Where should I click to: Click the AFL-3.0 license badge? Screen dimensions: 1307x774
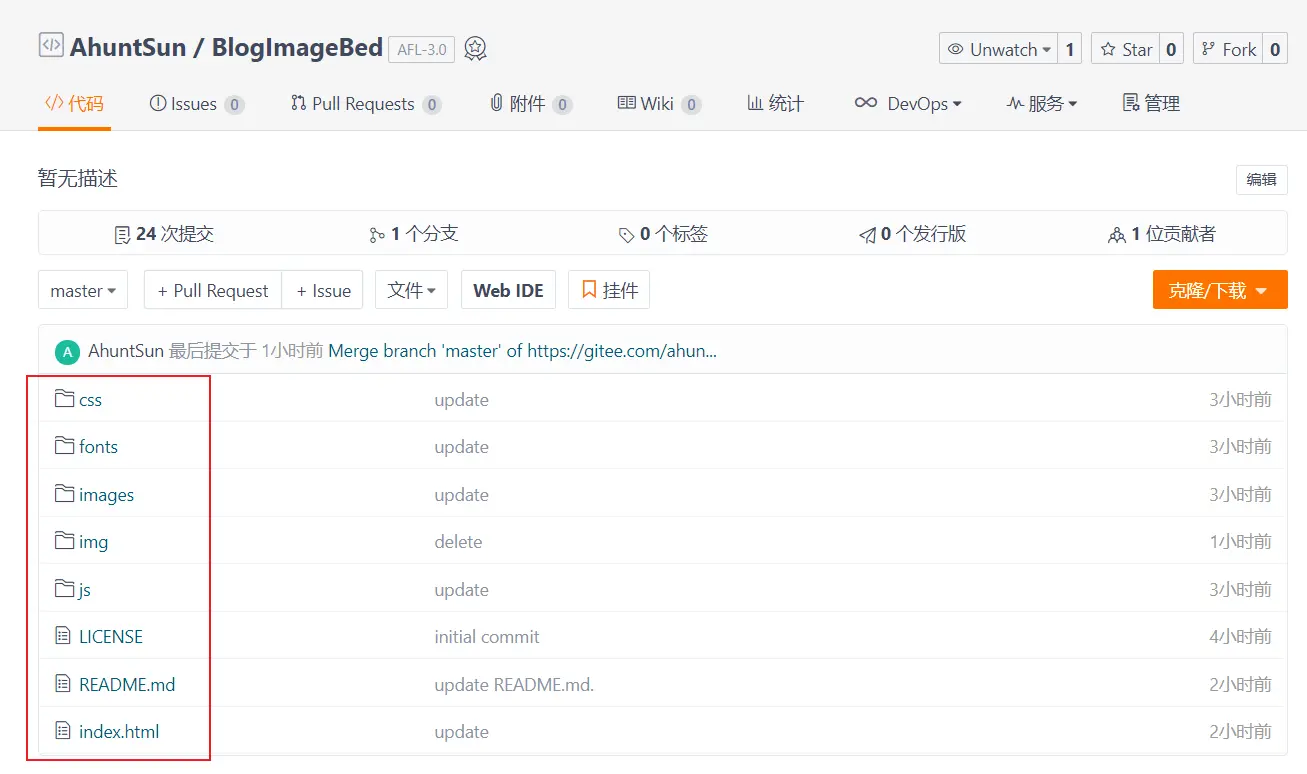[422, 48]
